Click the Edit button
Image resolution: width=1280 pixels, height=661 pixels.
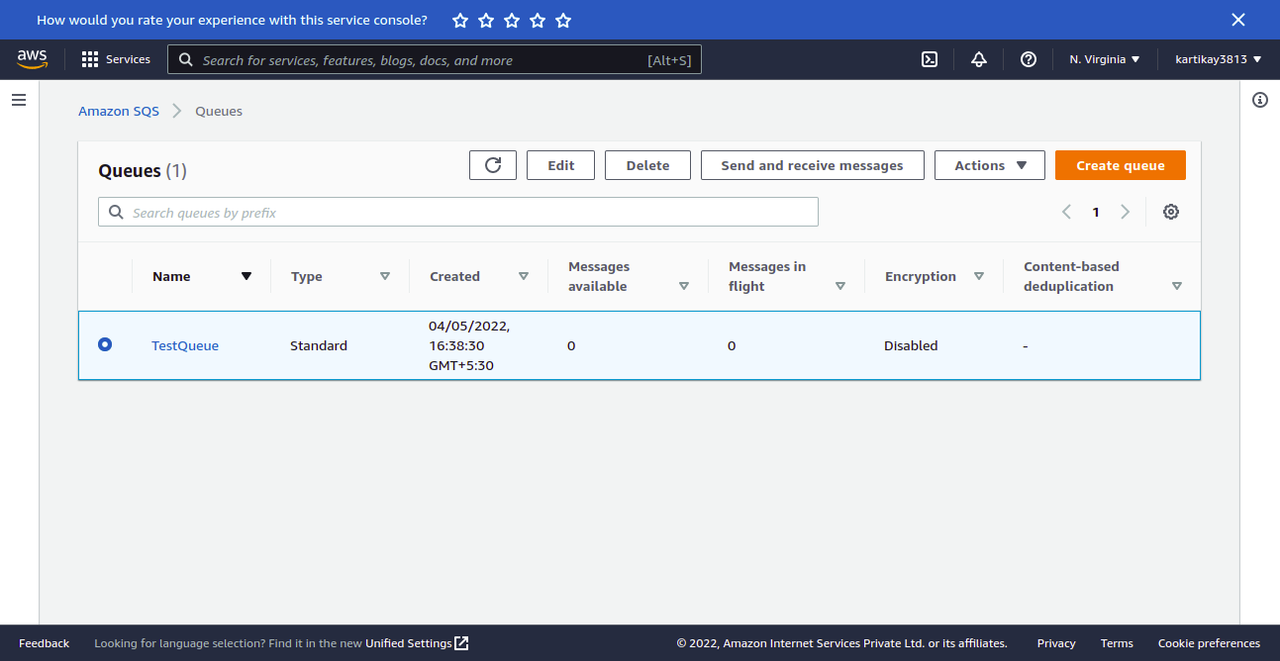click(x=561, y=166)
